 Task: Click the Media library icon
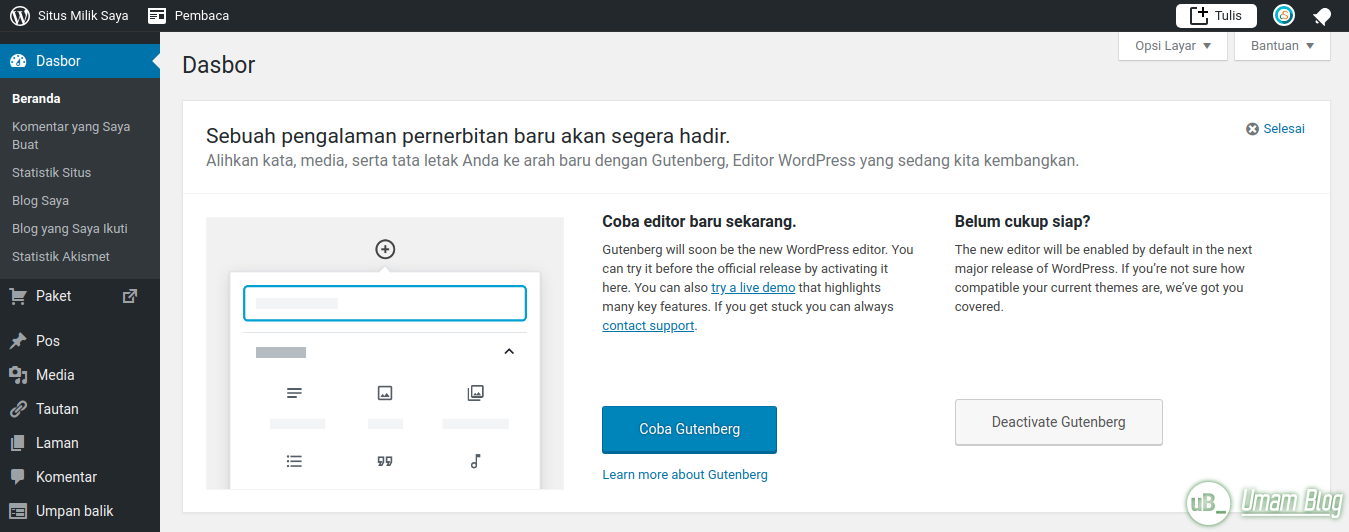point(18,375)
